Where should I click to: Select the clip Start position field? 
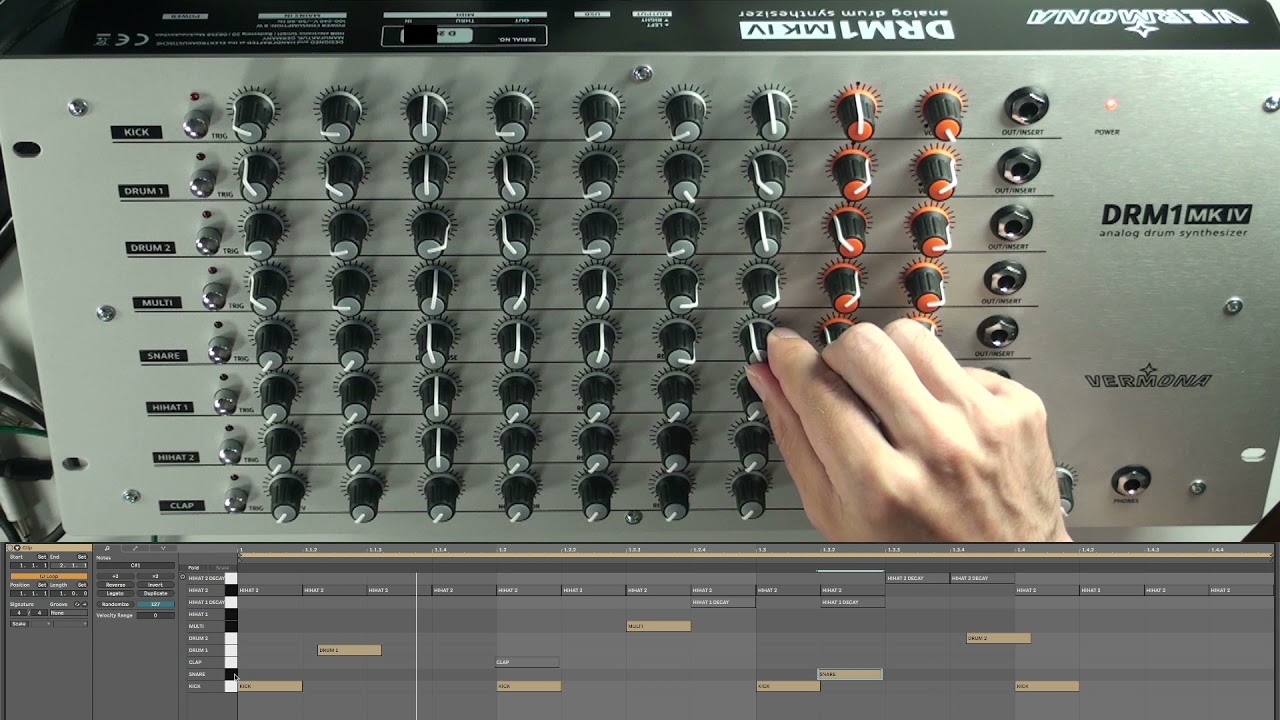click(29, 565)
